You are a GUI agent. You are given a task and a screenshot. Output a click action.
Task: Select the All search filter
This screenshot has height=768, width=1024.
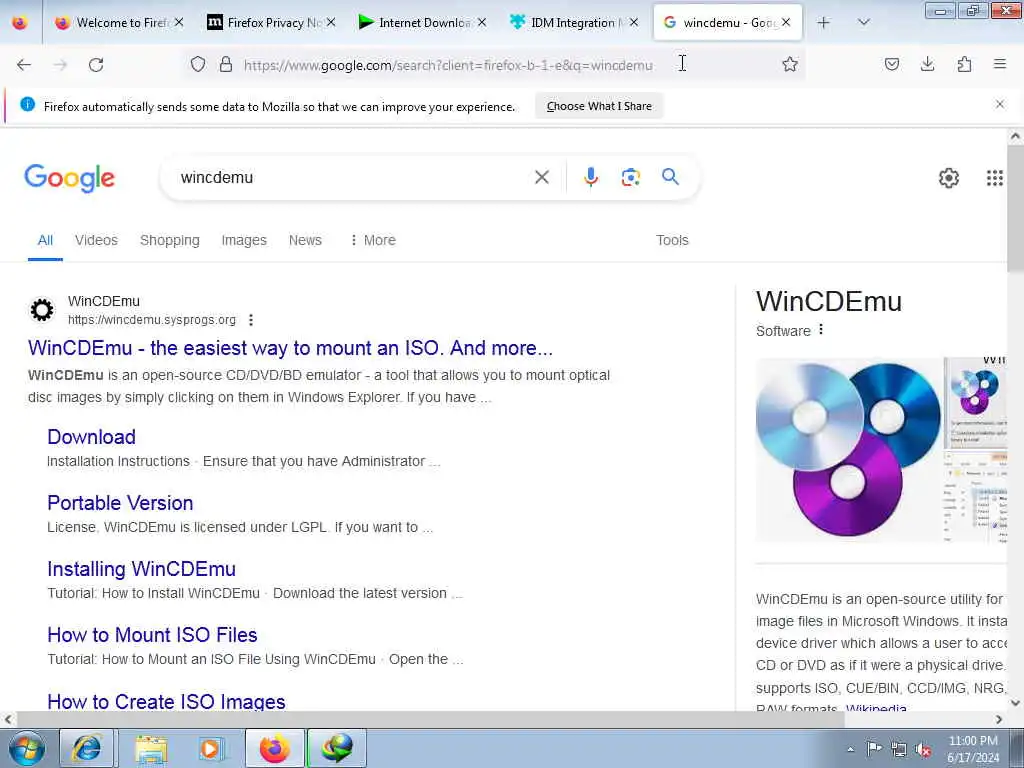pyautogui.click(x=45, y=240)
